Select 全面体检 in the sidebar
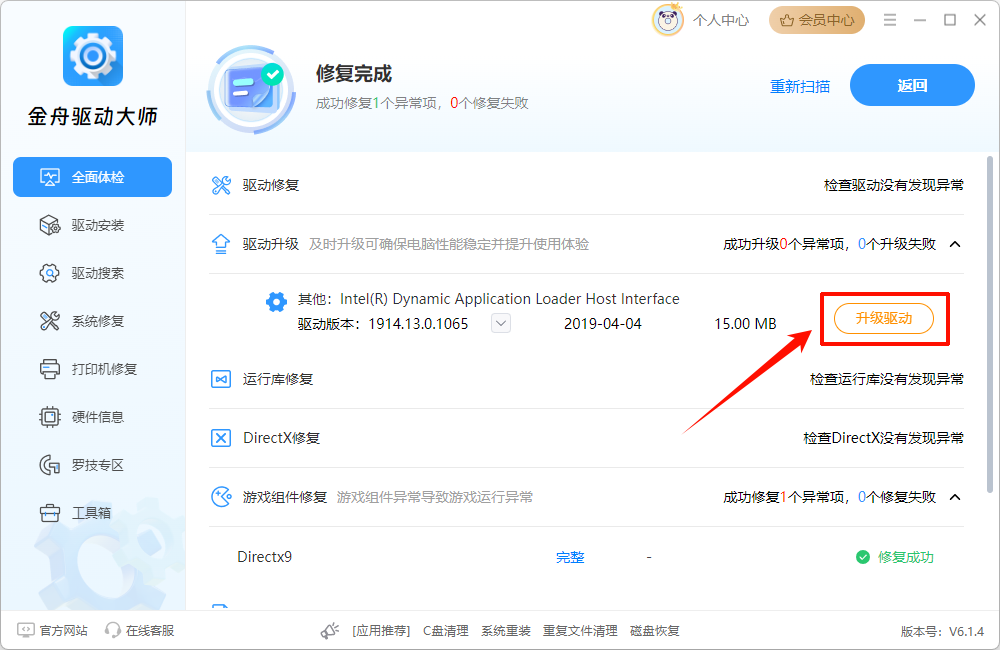Screen dimensions: 1000x650 [x=92, y=177]
